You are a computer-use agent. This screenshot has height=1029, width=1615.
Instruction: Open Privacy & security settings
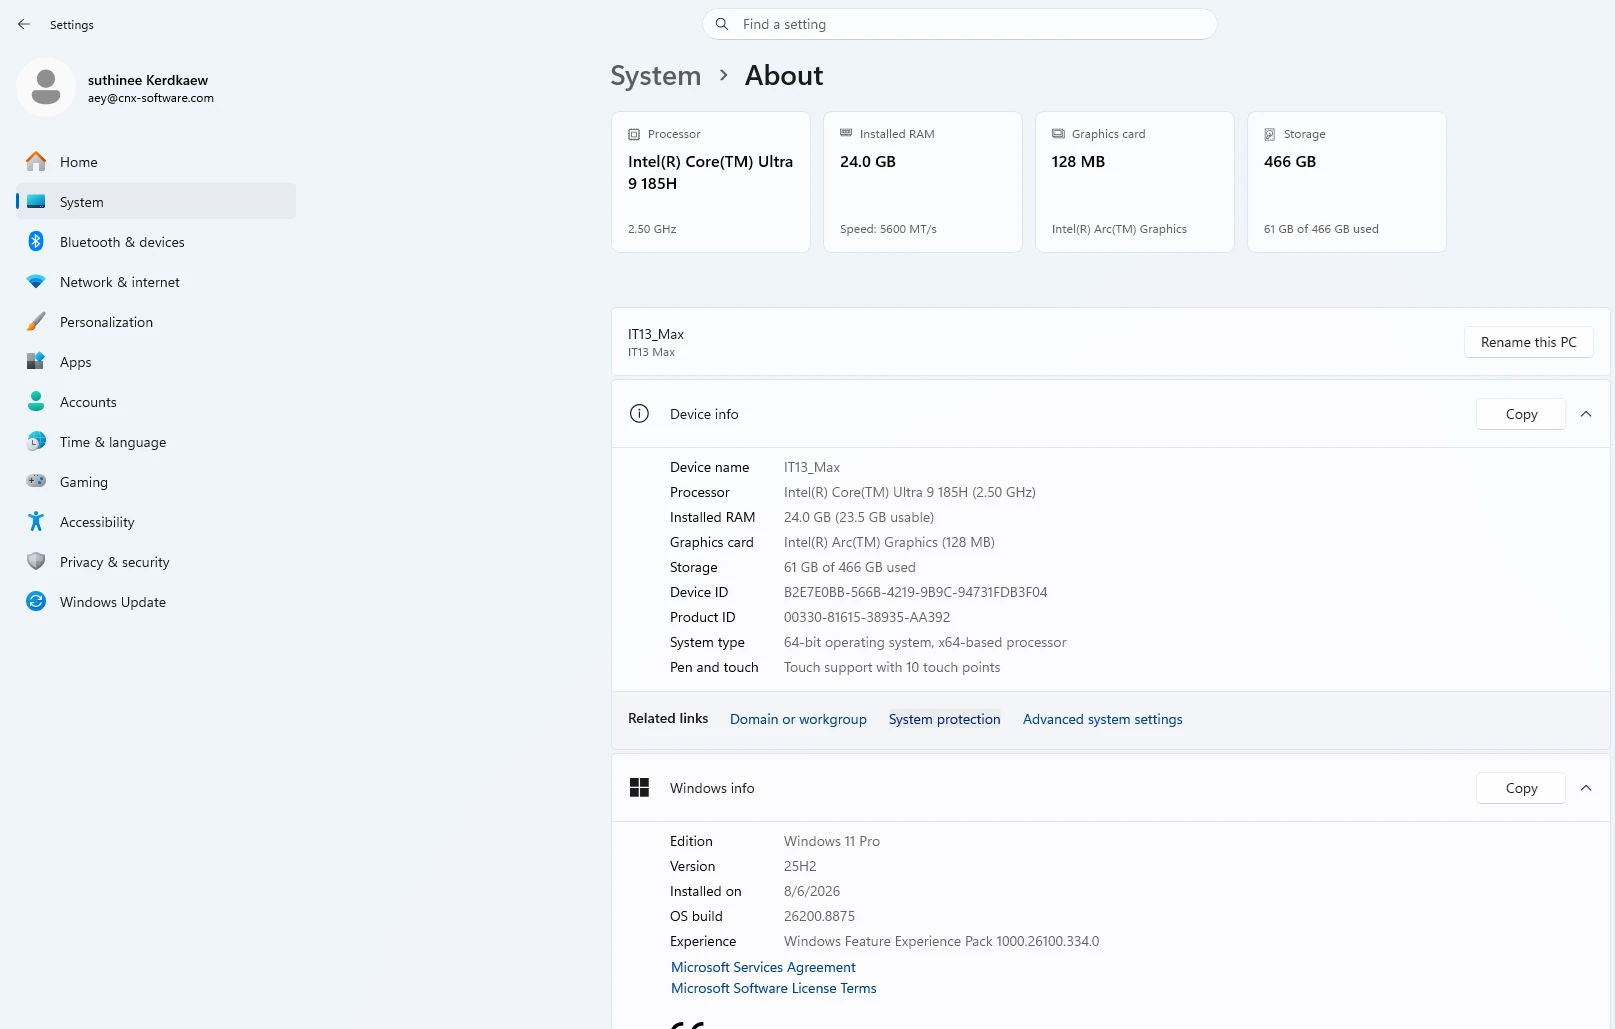(156, 562)
